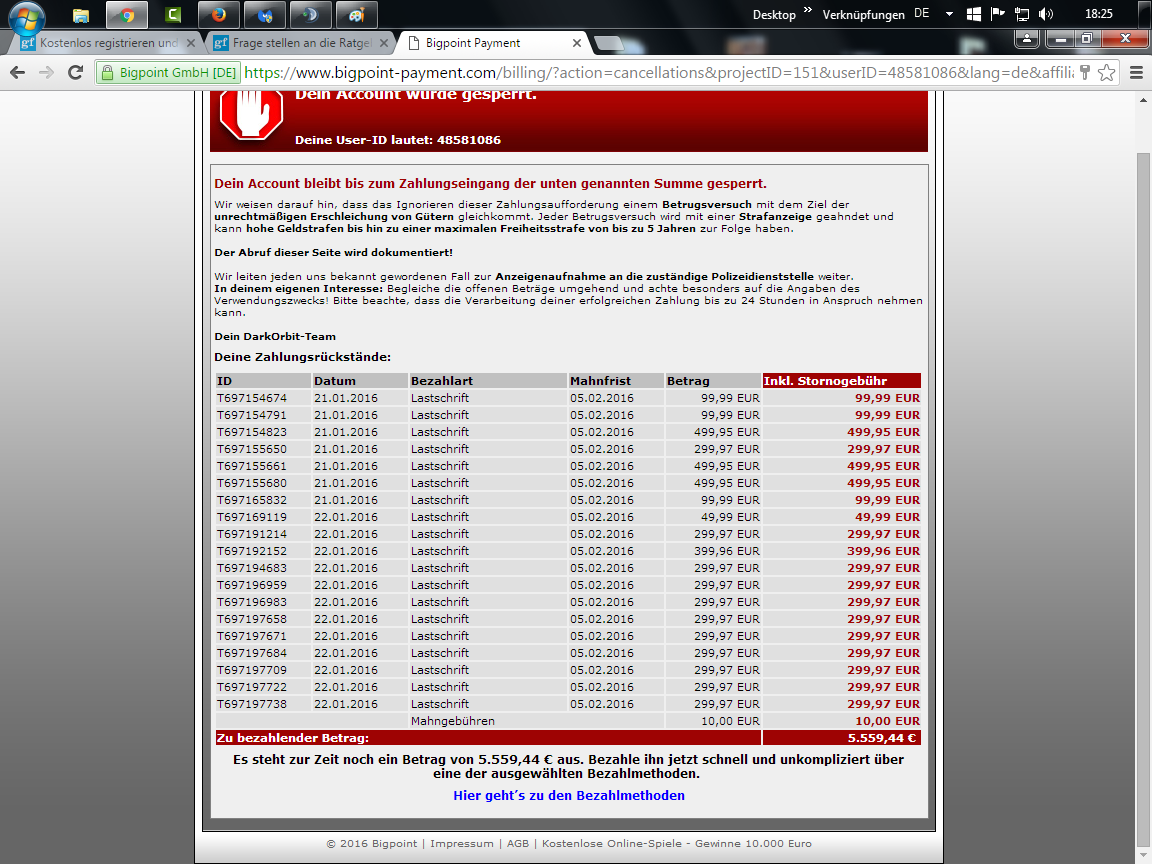Click the Deine Zahlungsrückstände heading
1152x864 pixels.
click(x=303, y=358)
